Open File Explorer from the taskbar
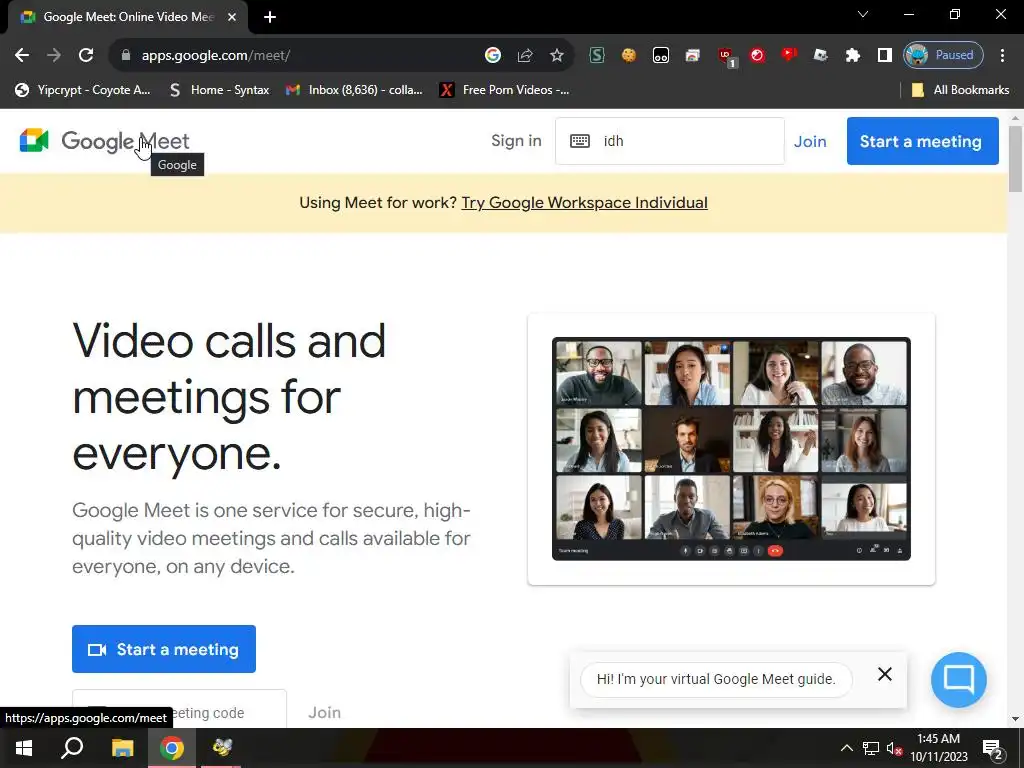Viewport: 1024px width, 768px height. pyautogui.click(x=122, y=748)
